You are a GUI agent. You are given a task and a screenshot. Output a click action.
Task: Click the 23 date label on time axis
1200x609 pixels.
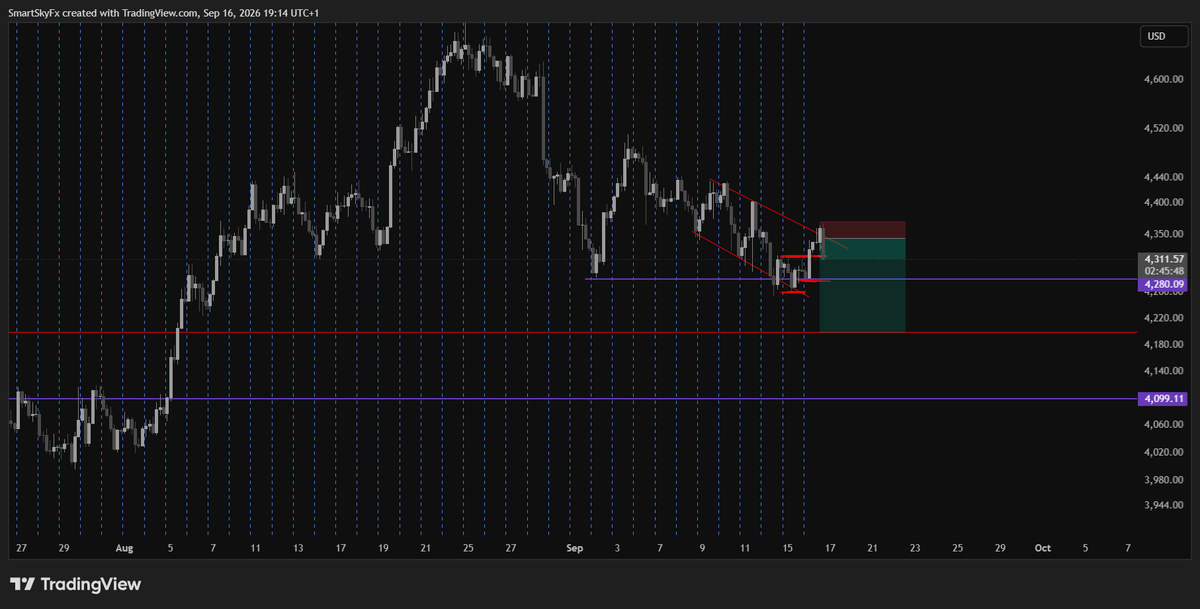pyautogui.click(x=915, y=549)
